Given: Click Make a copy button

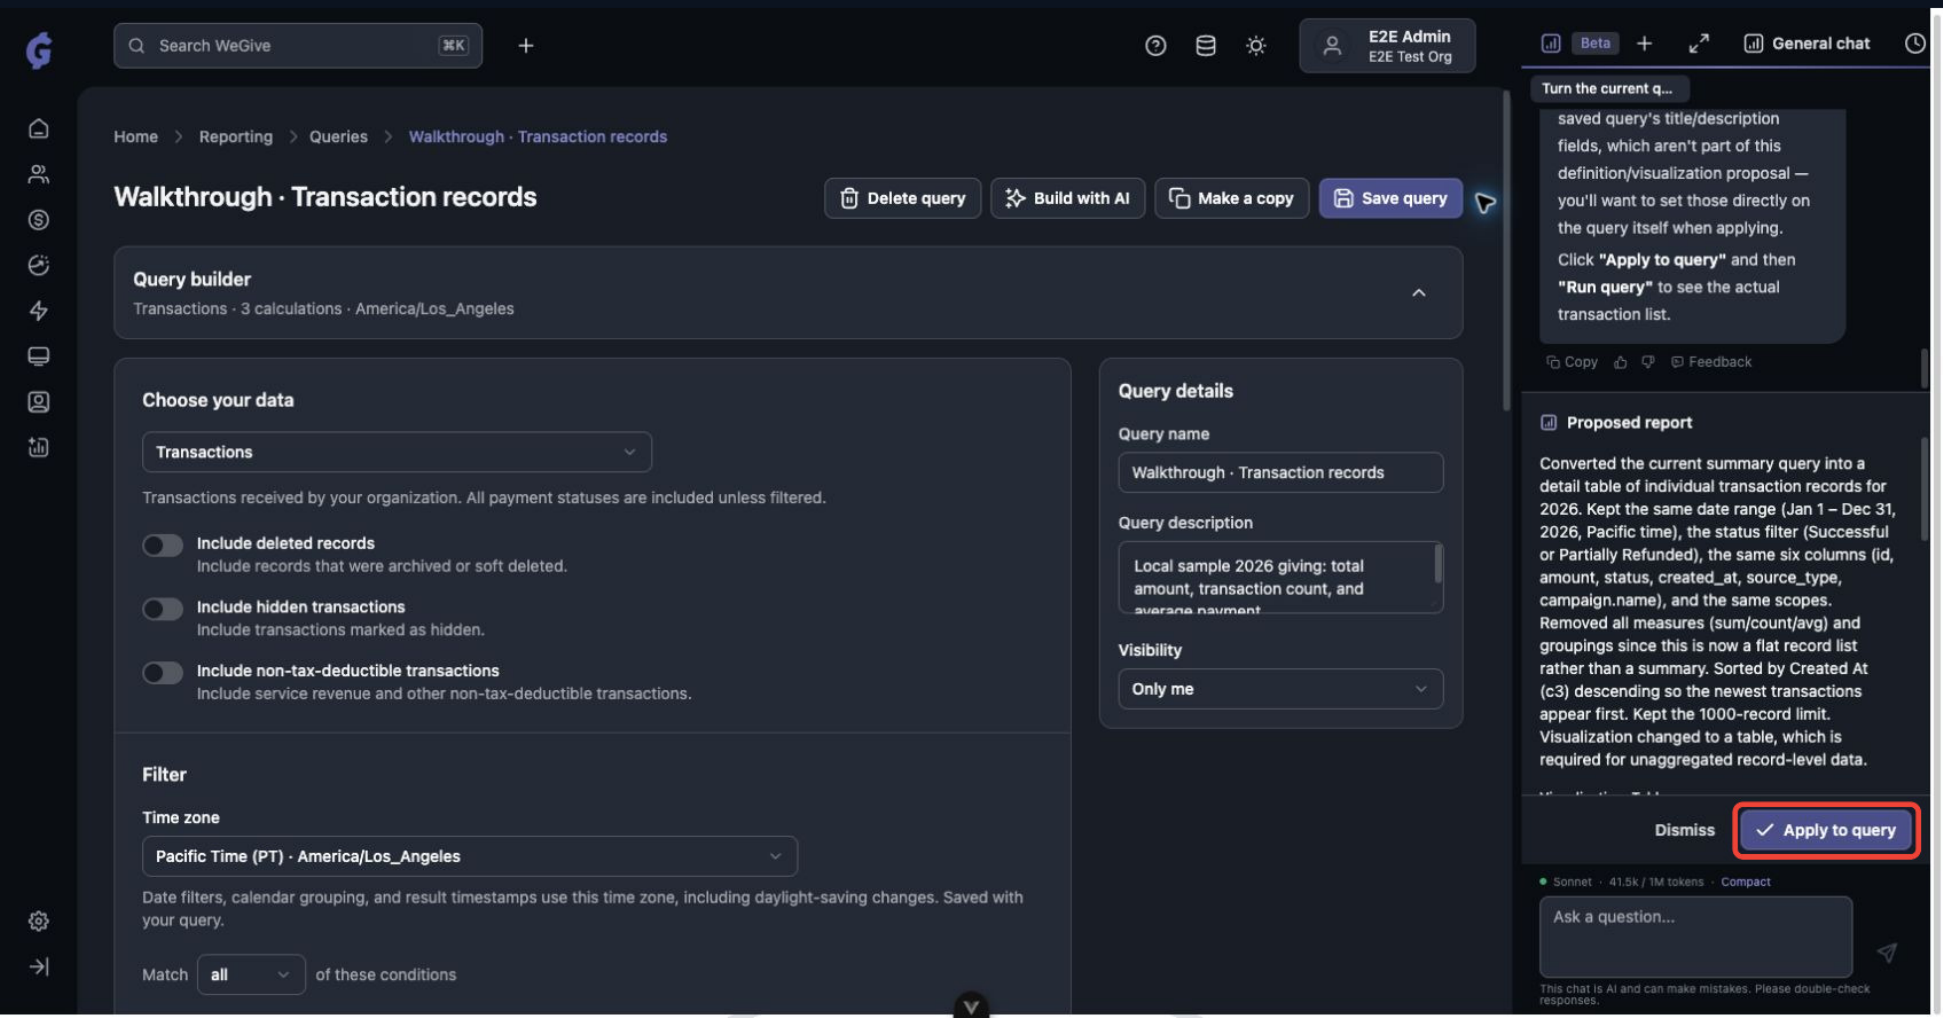Looking at the screenshot, I should pos(1231,198).
